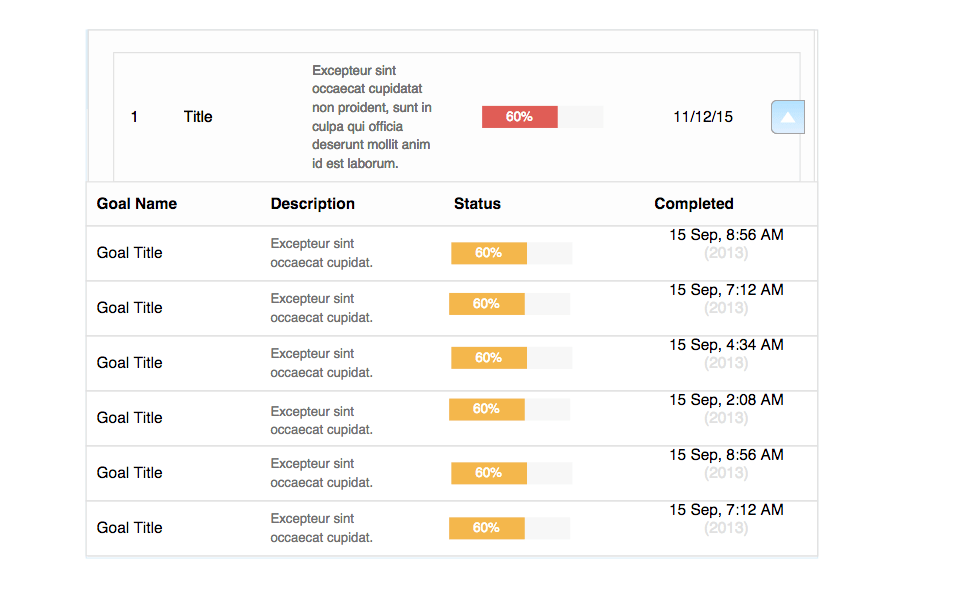The width and height of the screenshot is (980, 591).
Task: Click the "Title" text in row 1
Action: click(x=198, y=117)
